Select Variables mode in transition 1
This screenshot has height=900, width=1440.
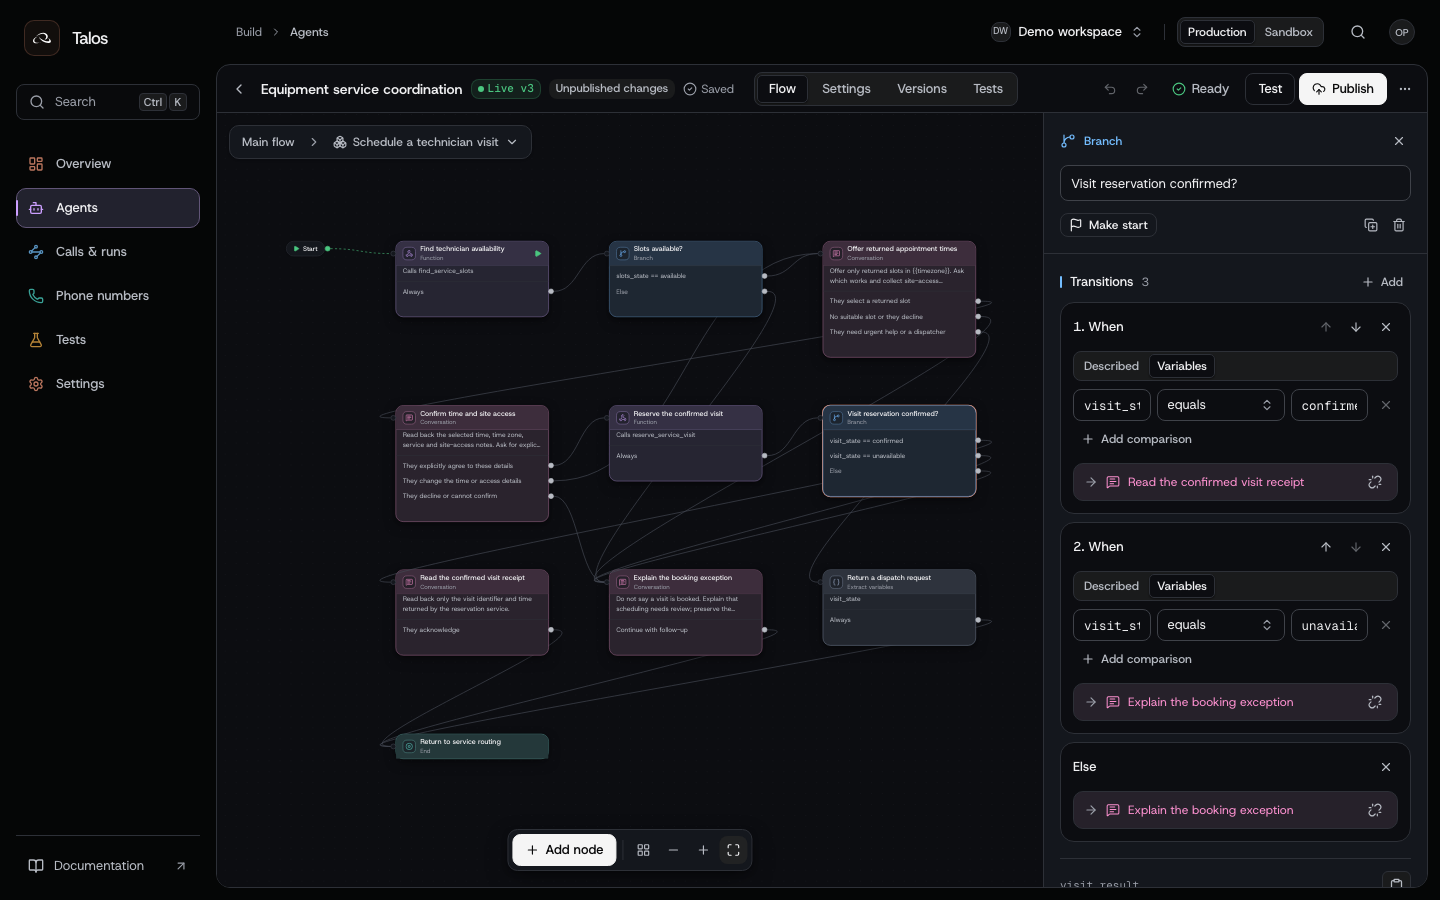coord(1182,366)
